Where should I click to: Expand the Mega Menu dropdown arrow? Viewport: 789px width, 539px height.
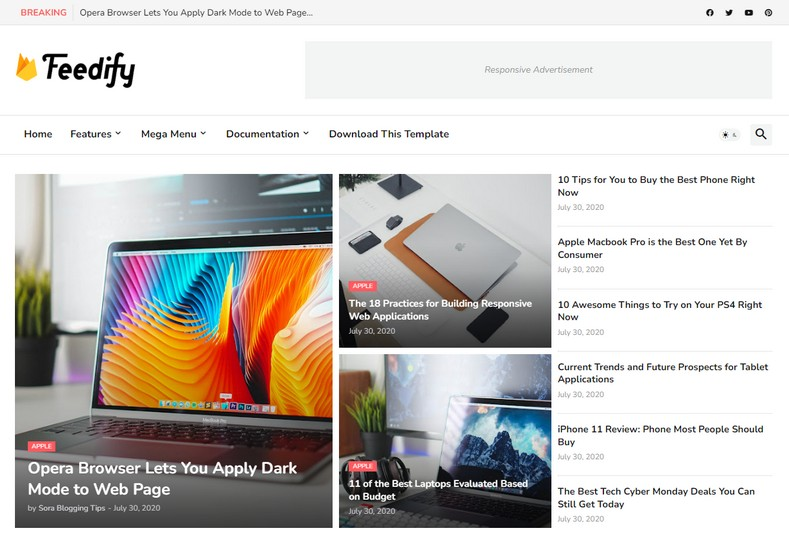[203, 133]
